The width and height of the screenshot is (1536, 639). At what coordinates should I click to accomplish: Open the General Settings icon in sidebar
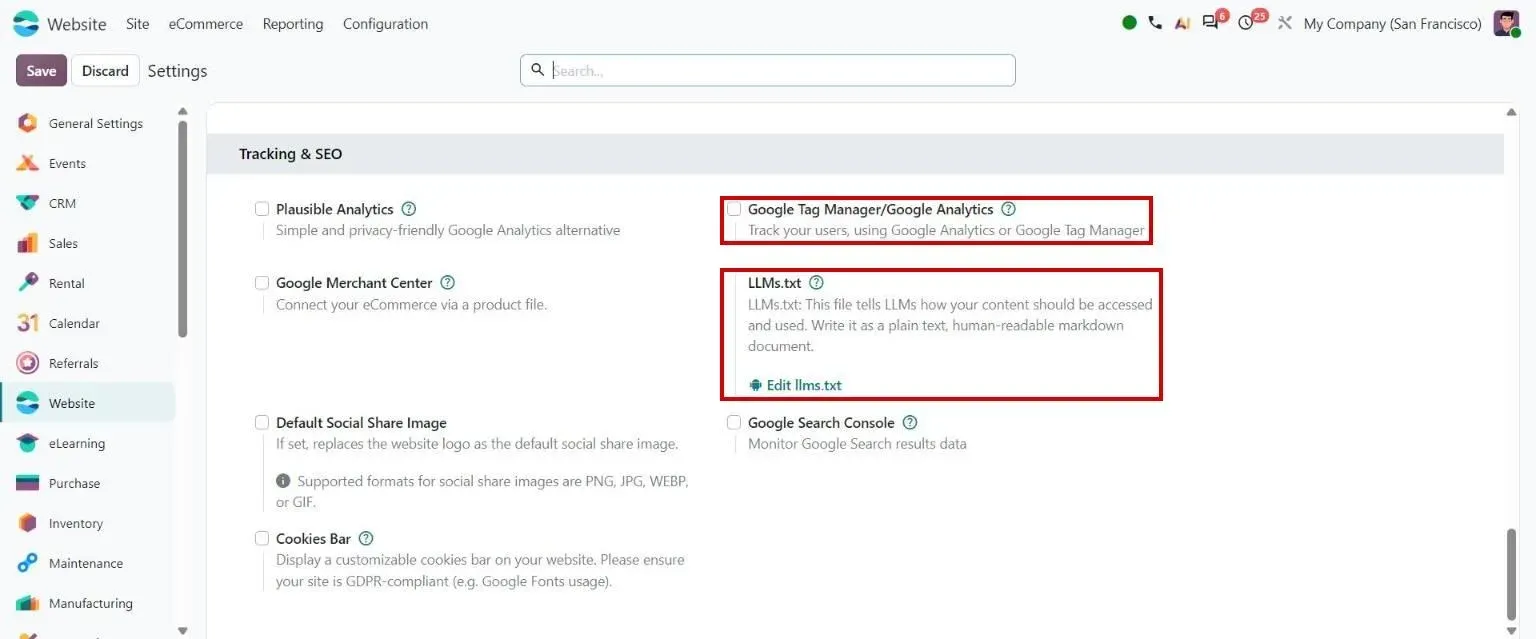(28, 124)
